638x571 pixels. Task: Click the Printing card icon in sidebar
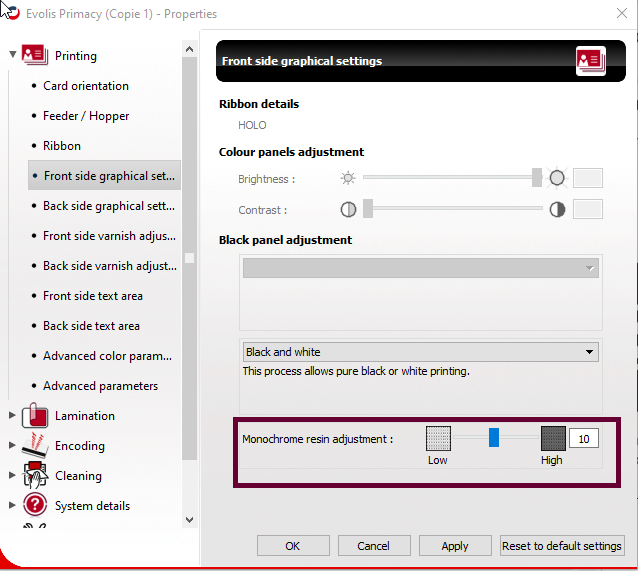pos(35,55)
